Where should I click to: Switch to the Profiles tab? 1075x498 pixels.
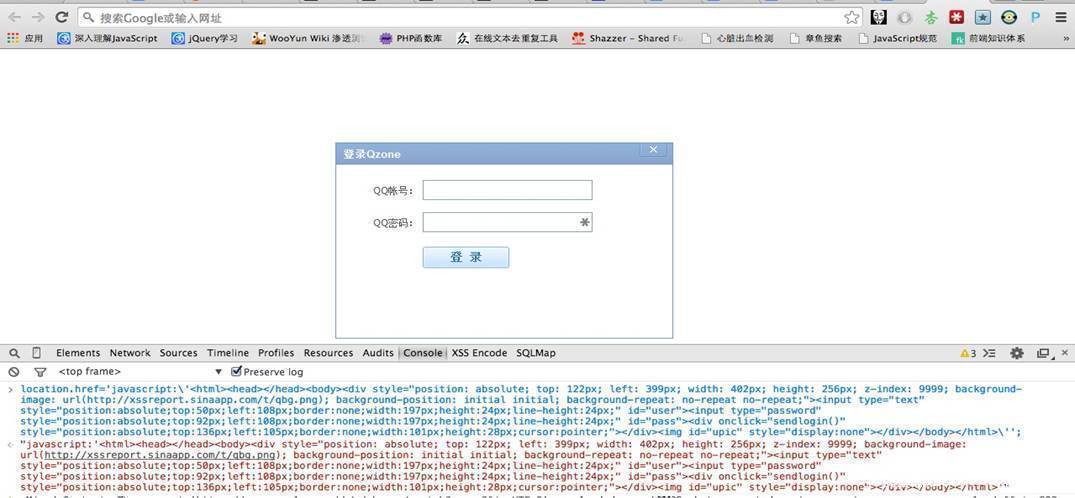click(x=276, y=353)
